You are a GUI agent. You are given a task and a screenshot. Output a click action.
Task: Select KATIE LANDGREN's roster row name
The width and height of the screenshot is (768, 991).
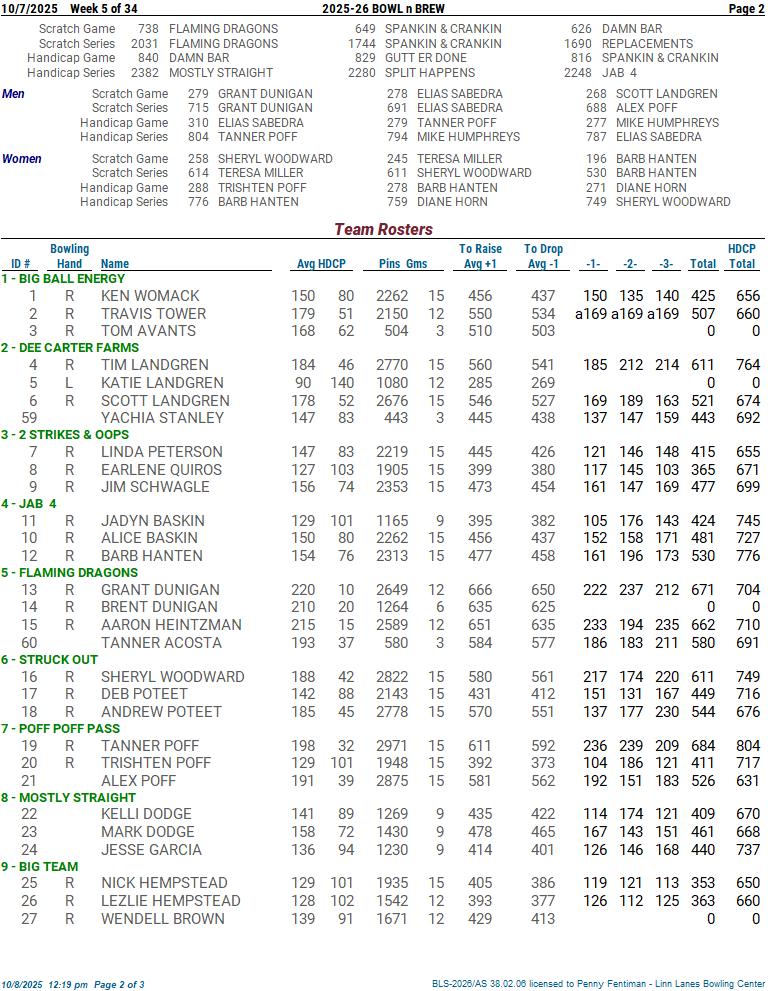pos(162,383)
